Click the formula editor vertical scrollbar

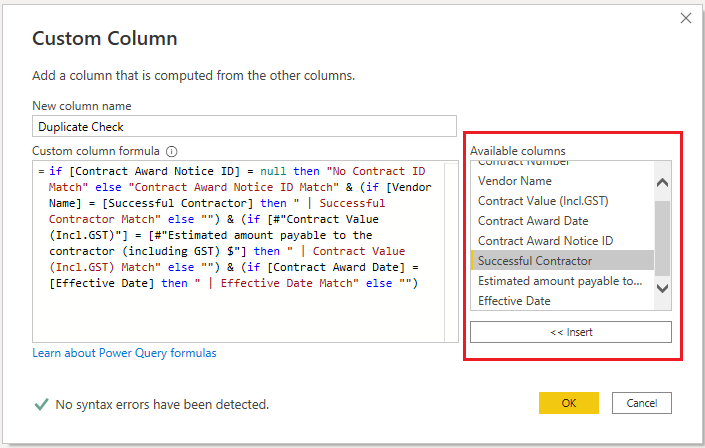coord(451,251)
